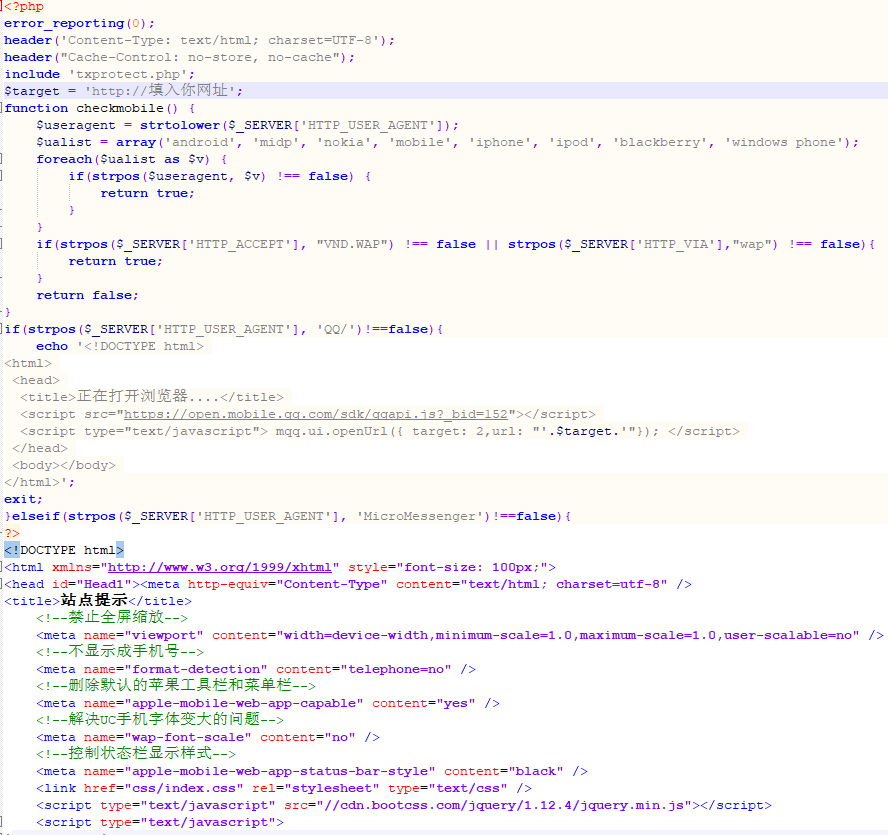The height and width of the screenshot is (835, 888).
Task: Click the <body></body> line
Action: pyautogui.click(x=63, y=466)
